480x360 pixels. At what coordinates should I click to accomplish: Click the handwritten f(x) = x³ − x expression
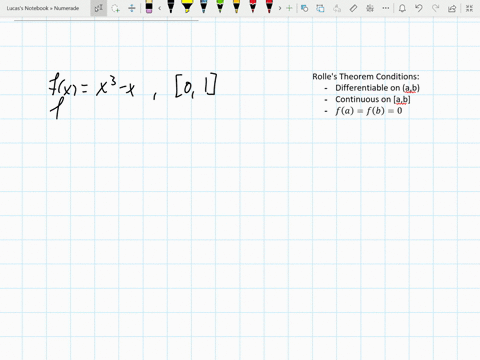click(x=92, y=86)
